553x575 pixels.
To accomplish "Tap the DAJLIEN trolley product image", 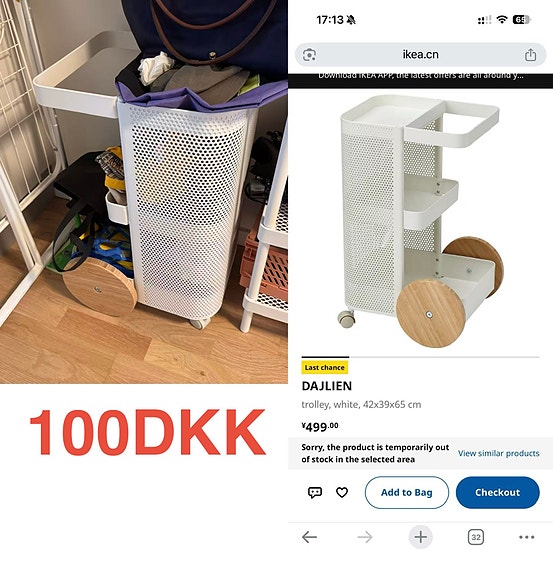I will [421, 221].
